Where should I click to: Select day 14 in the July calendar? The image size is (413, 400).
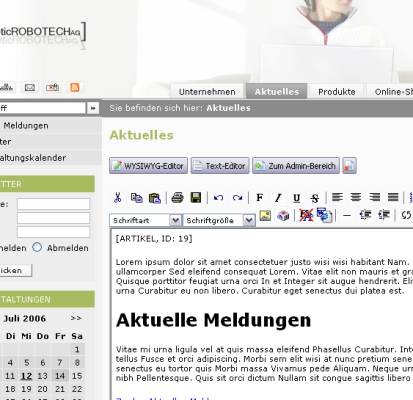[x=60, y=376]
